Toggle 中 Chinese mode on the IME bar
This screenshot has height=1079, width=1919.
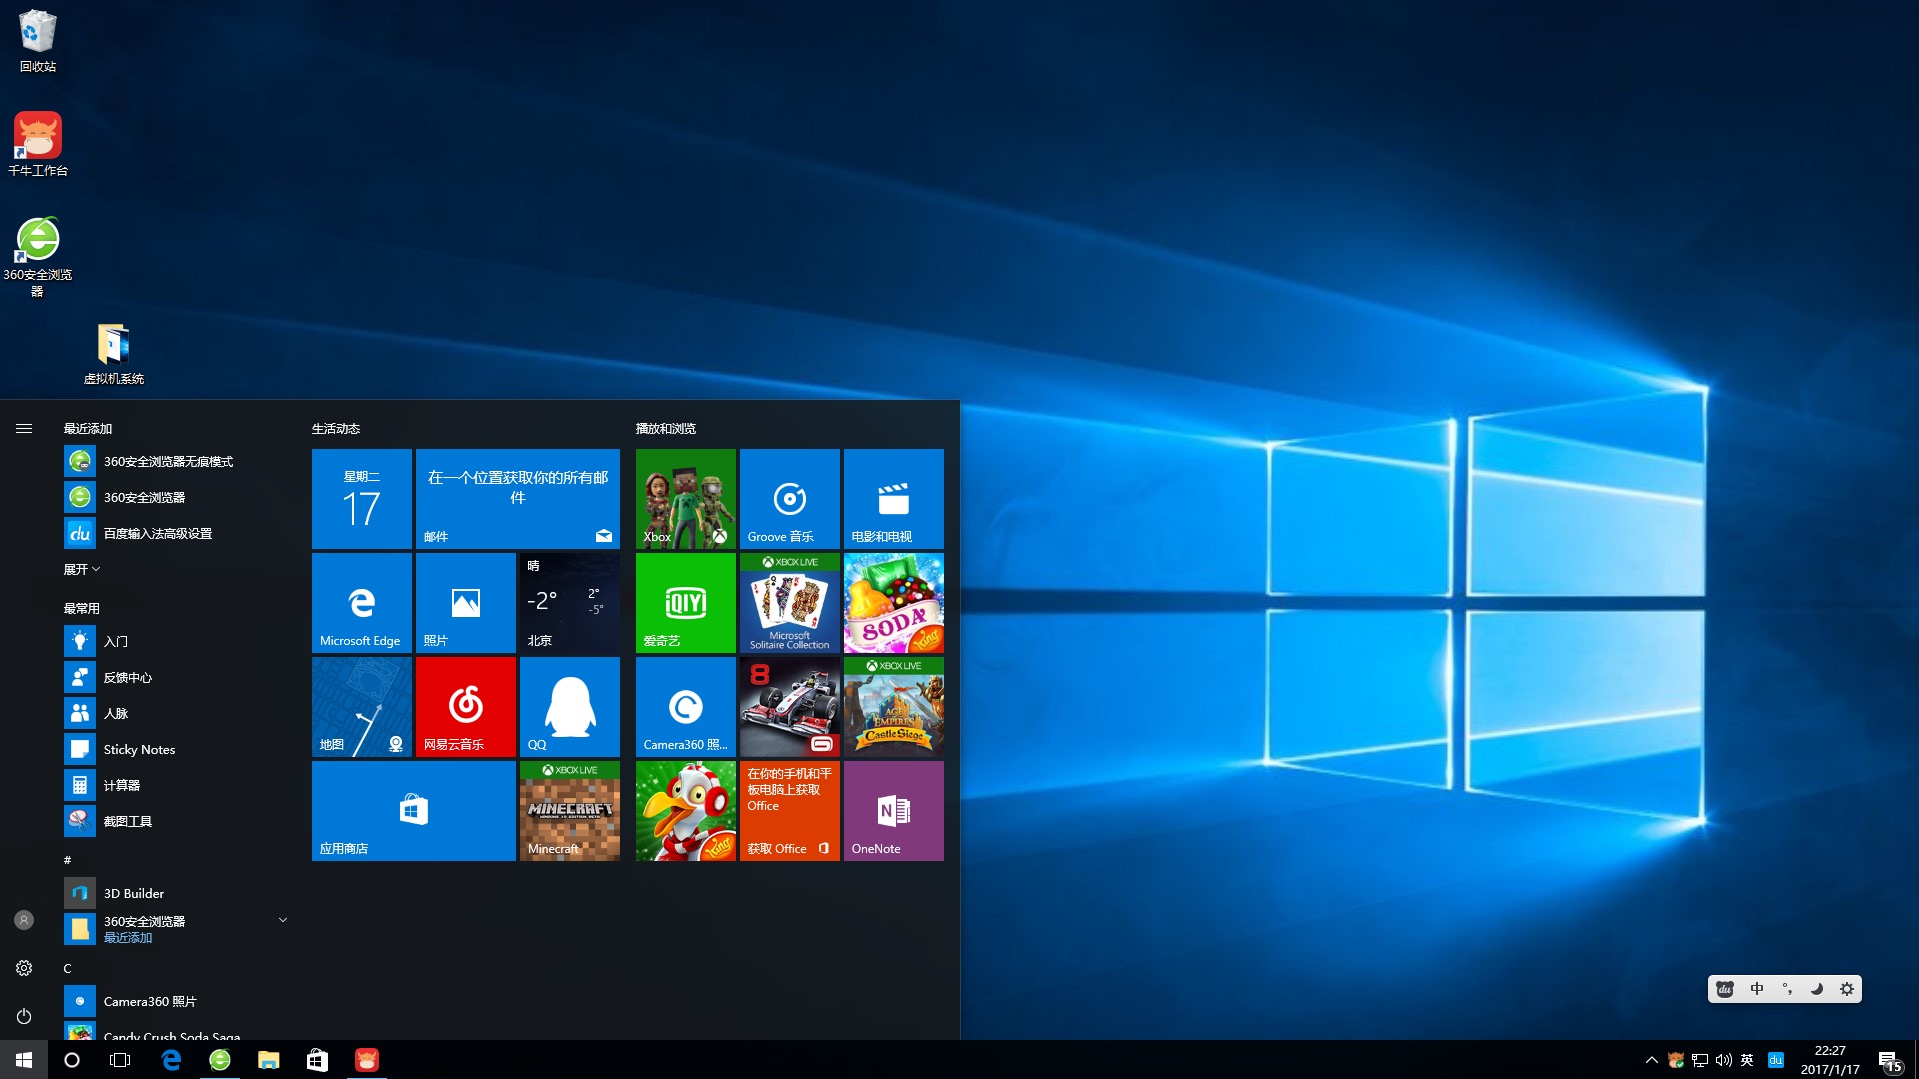[x=1757, y=989]
